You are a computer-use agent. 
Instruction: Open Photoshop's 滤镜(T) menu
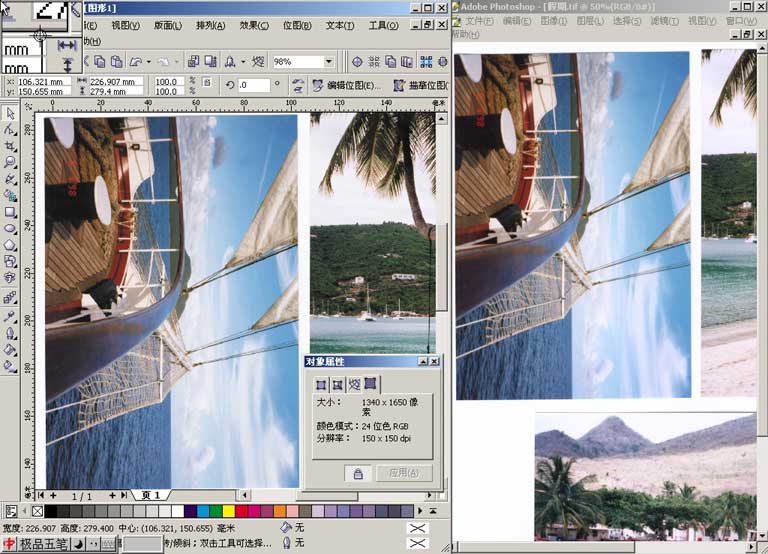point(665,21)
